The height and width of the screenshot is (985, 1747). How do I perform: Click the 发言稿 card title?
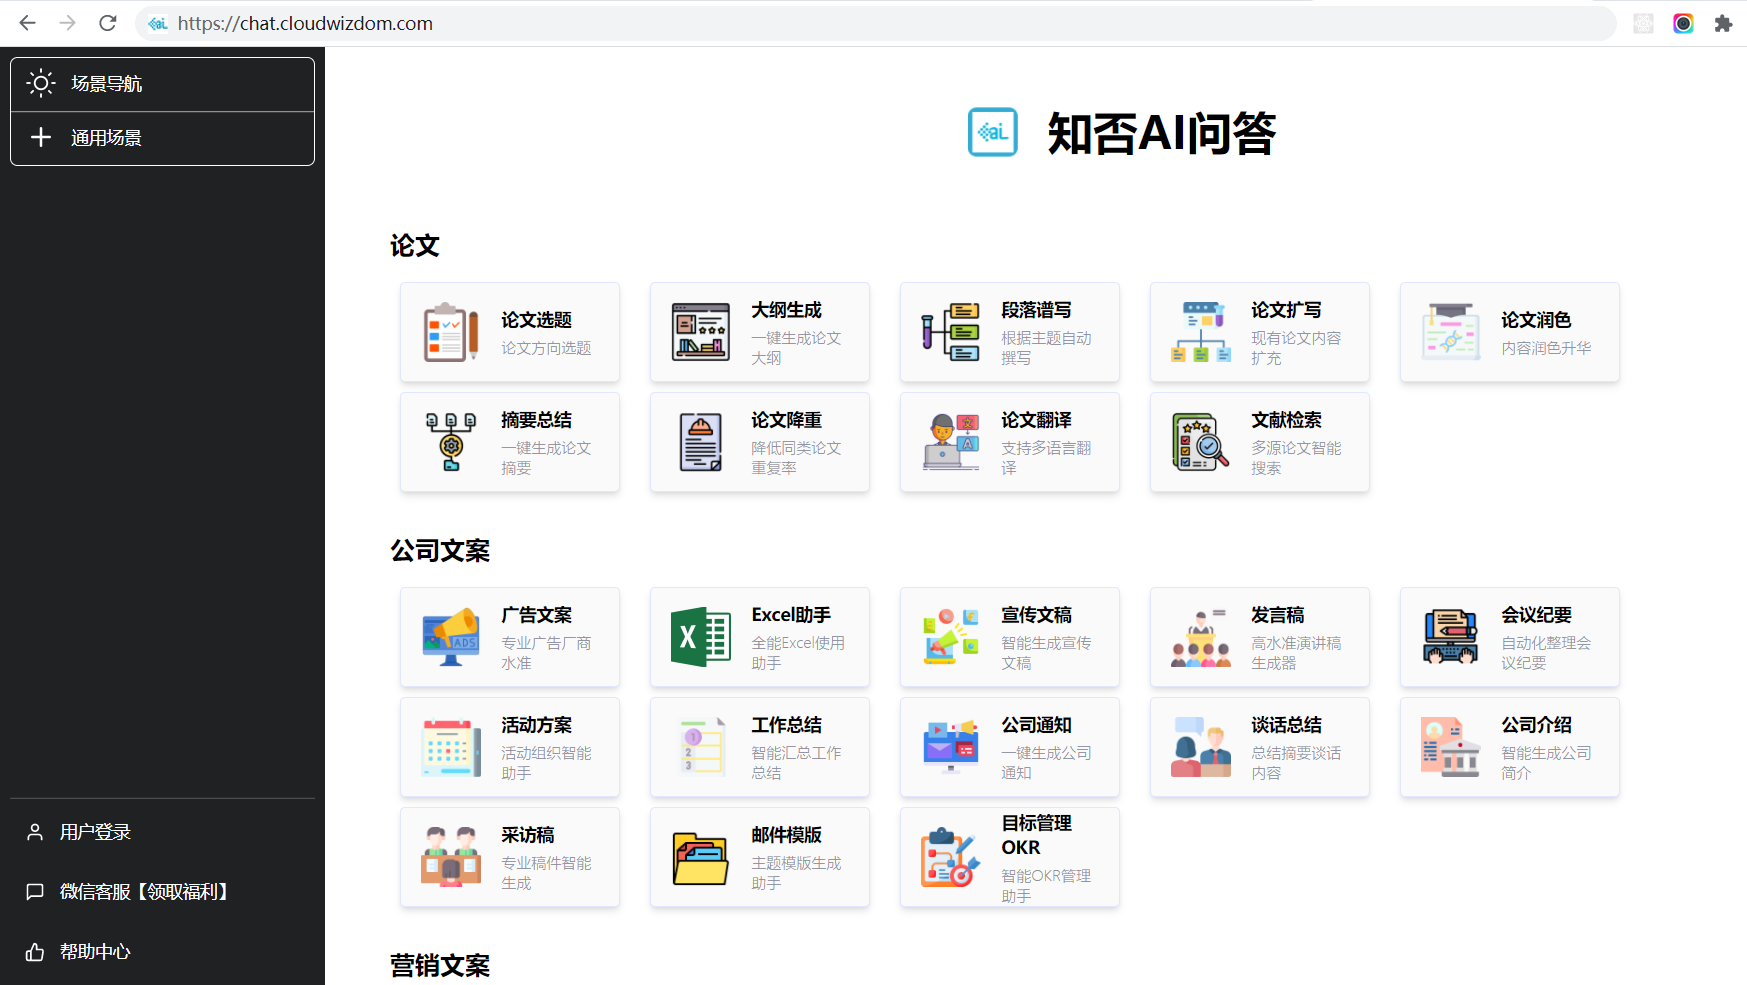[x=1278, y=615]
